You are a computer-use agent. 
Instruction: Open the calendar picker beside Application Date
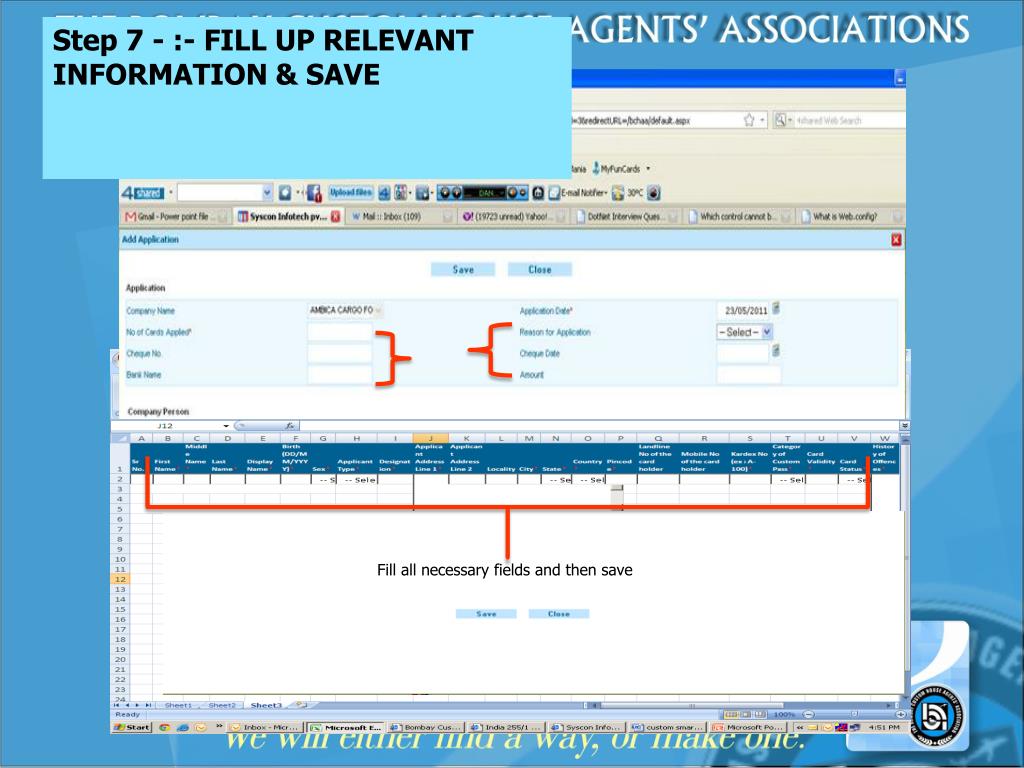(x=776, y=308)
